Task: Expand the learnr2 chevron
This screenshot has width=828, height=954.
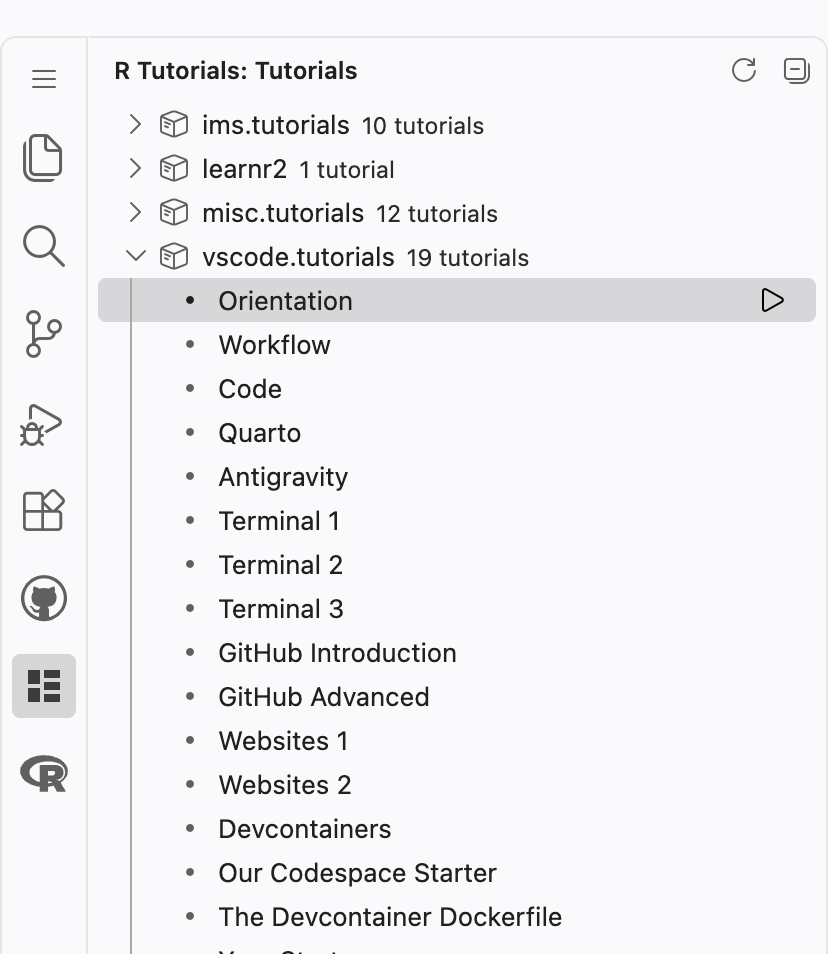Action: [135, 169]
